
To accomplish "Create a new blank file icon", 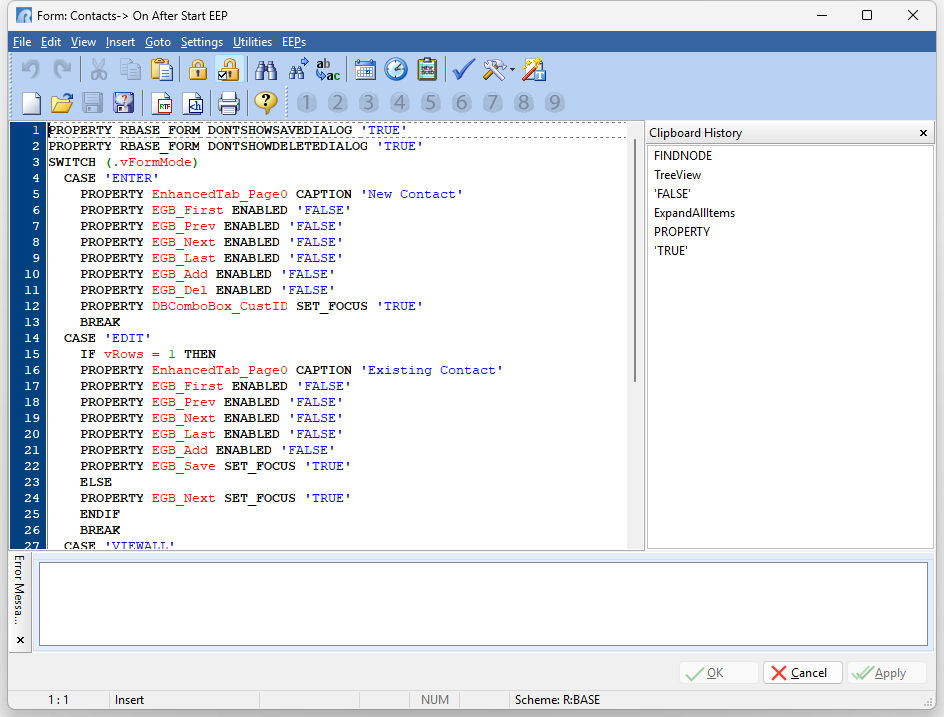I will [31, 102].
